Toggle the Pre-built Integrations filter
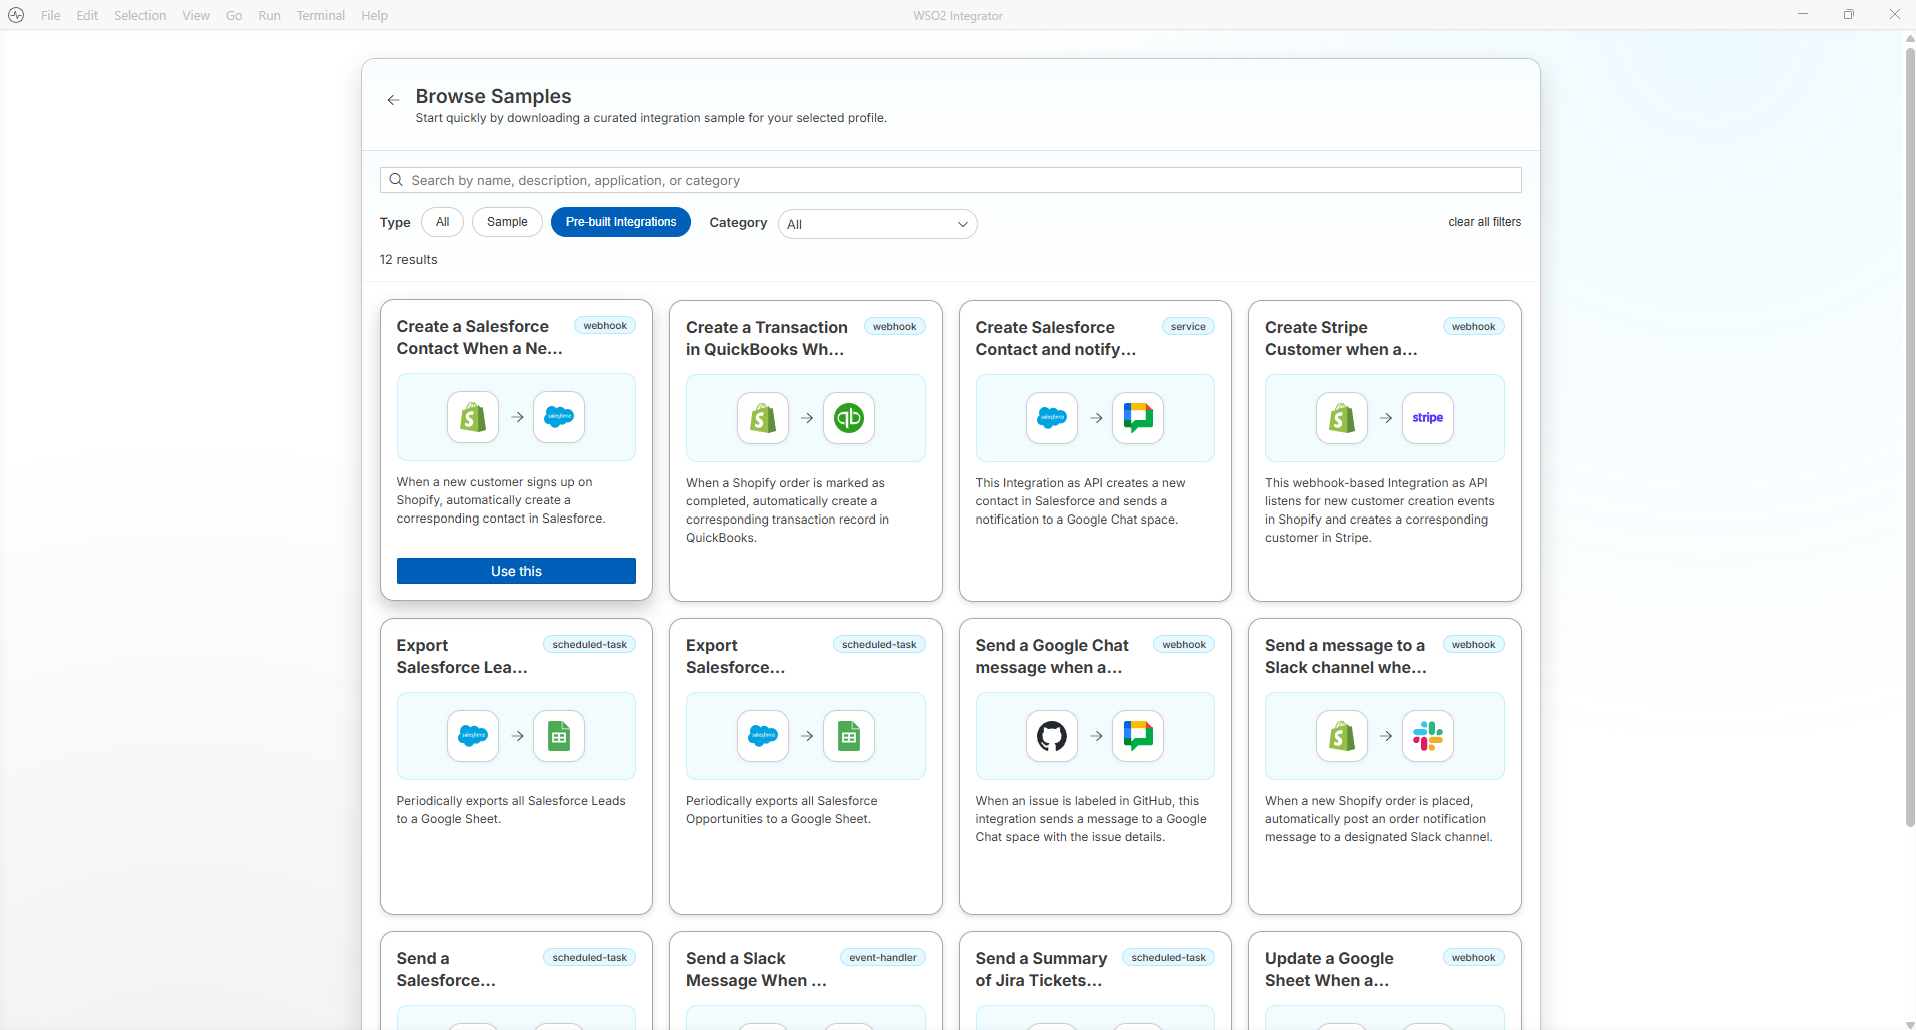The width and height of the screenshot is (1916, 1030). point(621,222)
